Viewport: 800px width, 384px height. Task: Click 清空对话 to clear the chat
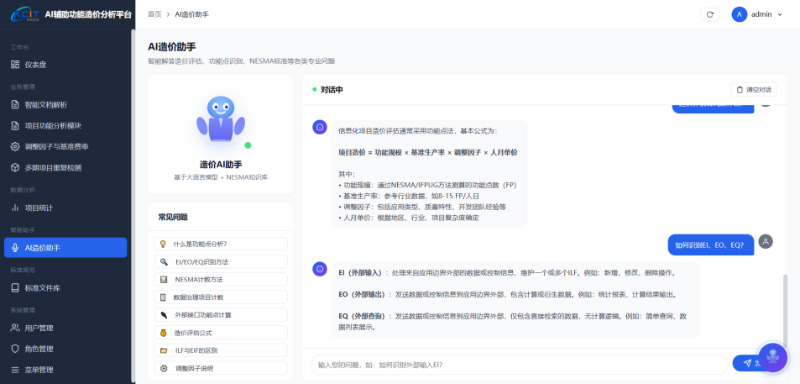[x=754, y=90]
